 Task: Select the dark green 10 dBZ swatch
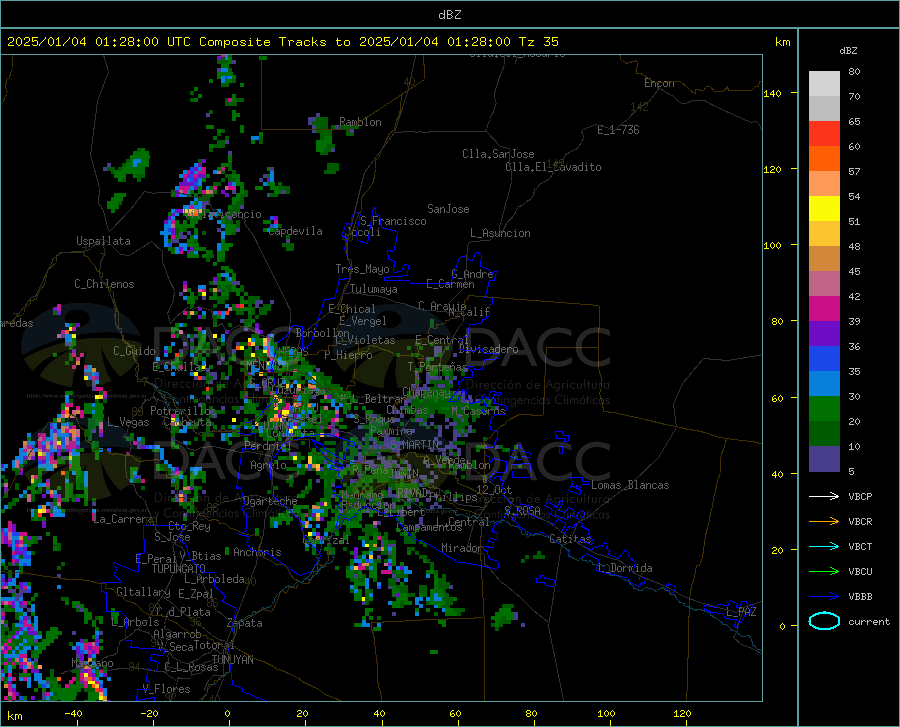(824, 434)
